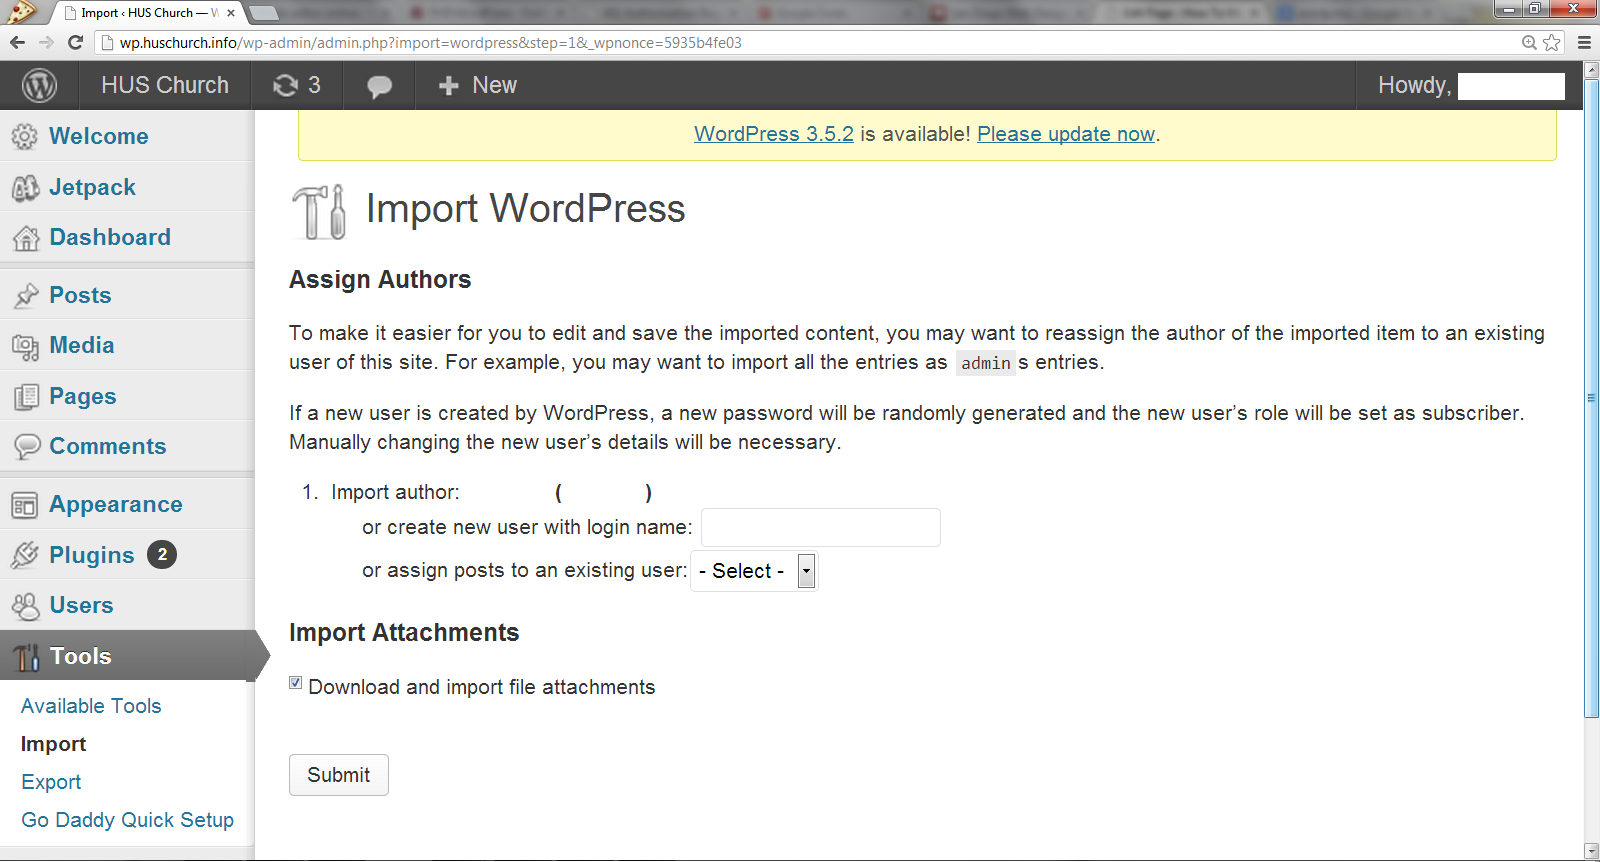Open the Howdy account menu
Screen dimensions: 1600x862
click(x=1470, y=86)
